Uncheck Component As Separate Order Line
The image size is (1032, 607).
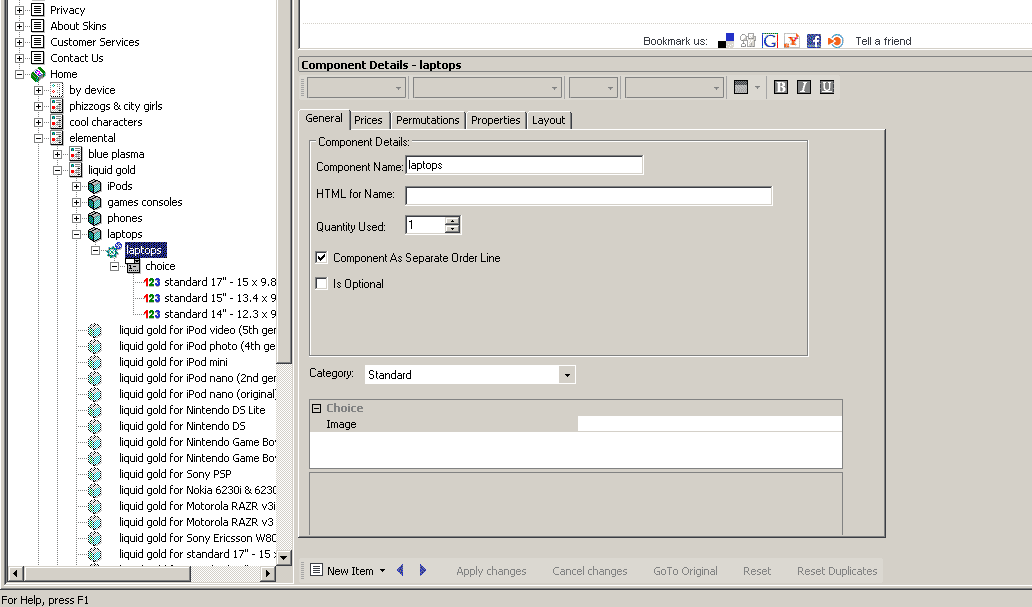coord(322,258)
